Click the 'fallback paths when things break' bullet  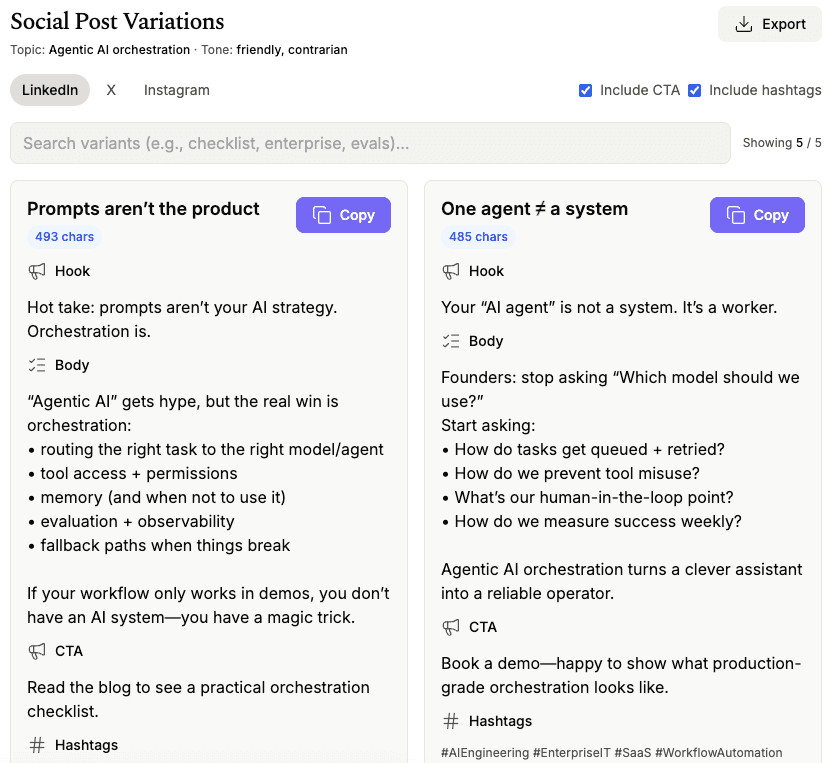[159, 545]
